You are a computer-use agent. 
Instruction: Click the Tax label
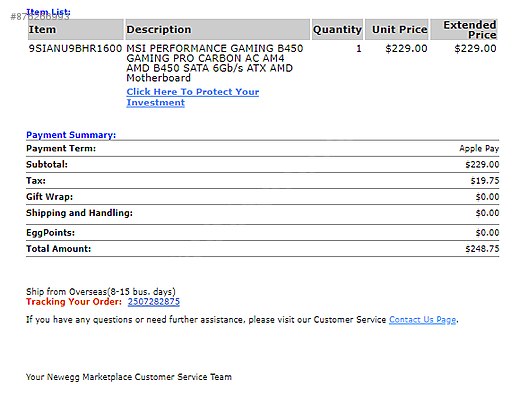coord(36,180)
